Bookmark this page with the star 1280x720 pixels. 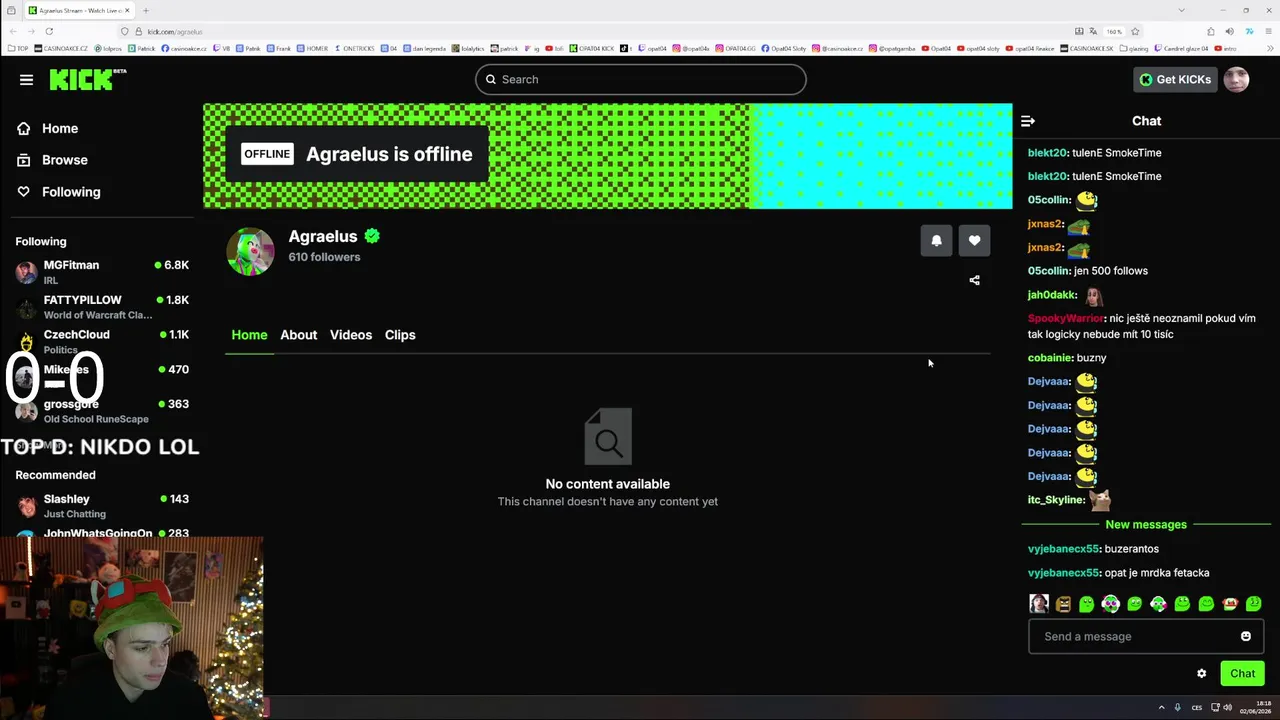tap(1135, 31)
